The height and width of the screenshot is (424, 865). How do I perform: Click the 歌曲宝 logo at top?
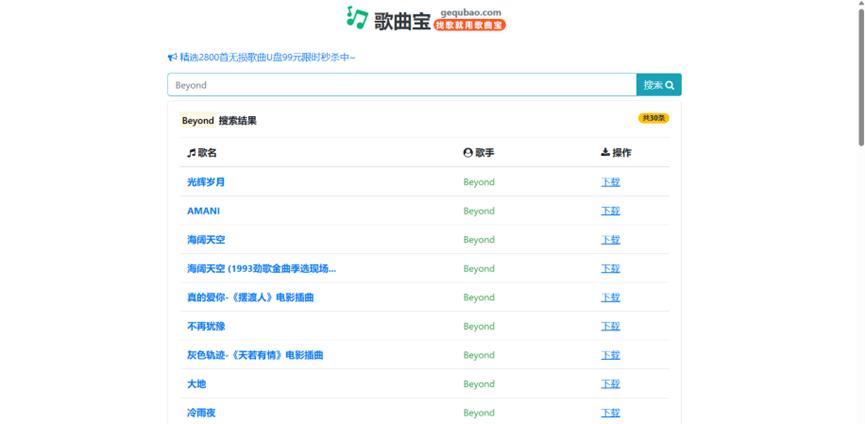[426, 19]
